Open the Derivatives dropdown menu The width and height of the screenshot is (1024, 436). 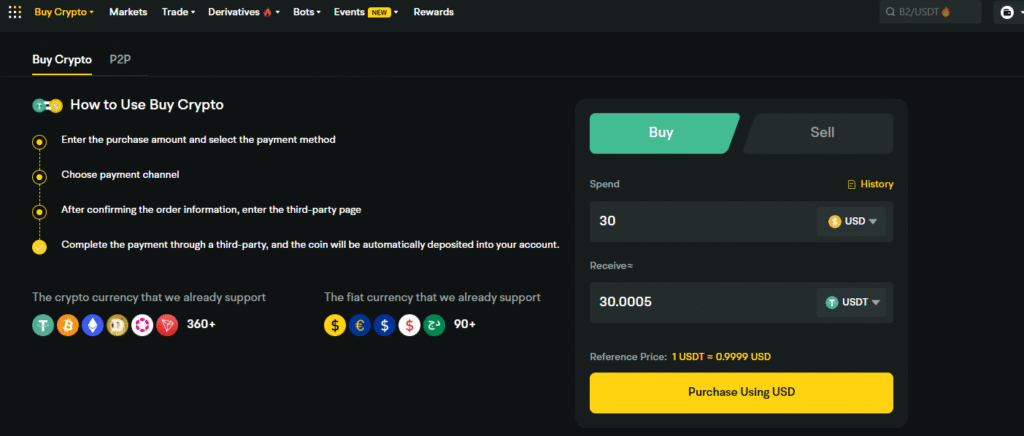point(244,12)
